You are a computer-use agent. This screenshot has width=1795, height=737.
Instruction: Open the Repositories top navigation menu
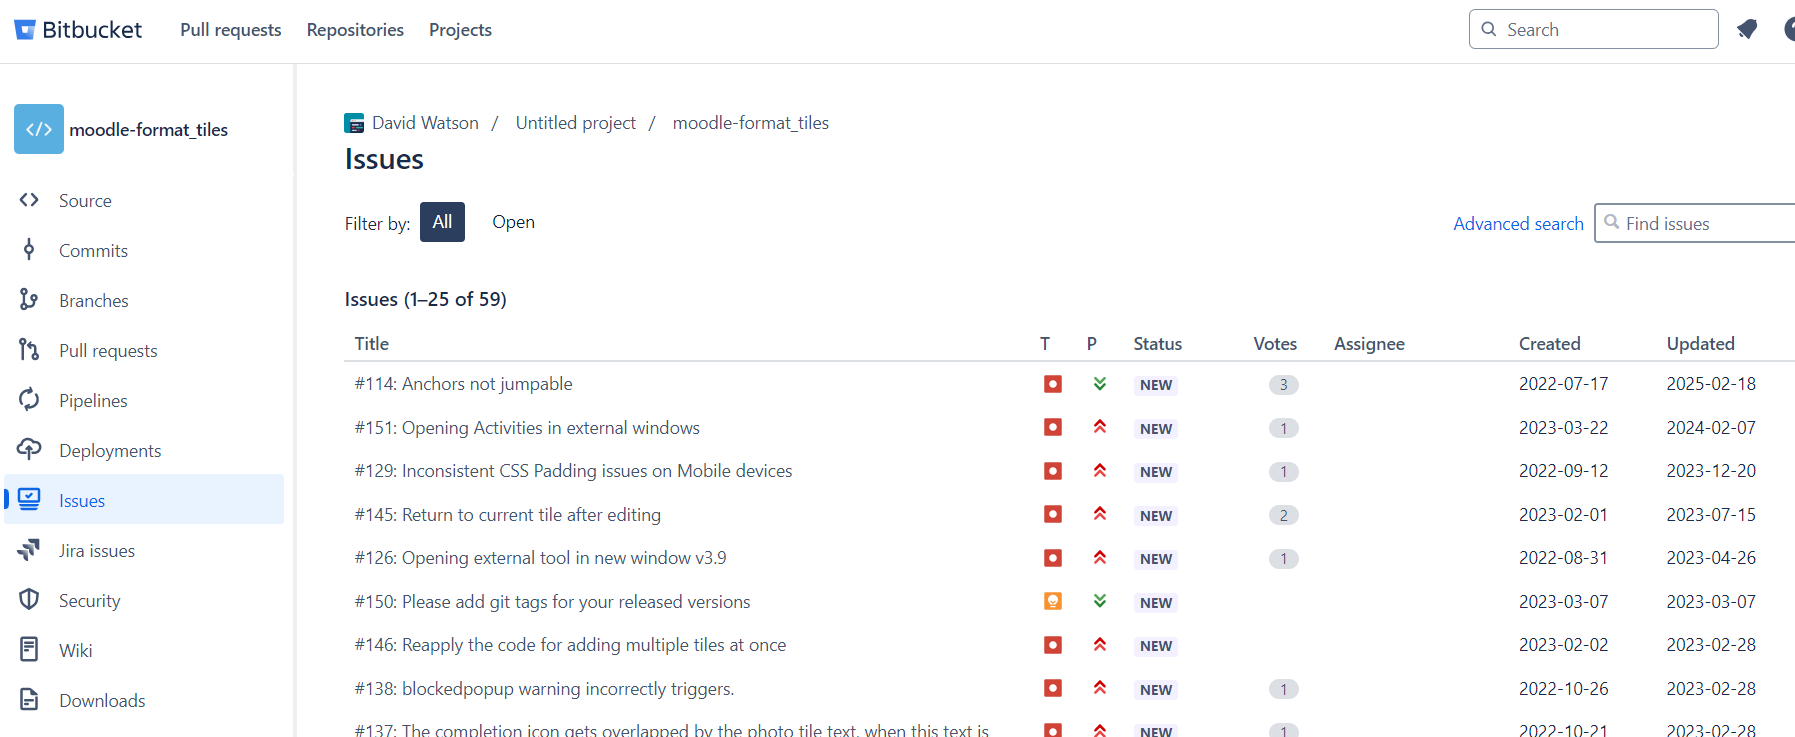(355, 30)
